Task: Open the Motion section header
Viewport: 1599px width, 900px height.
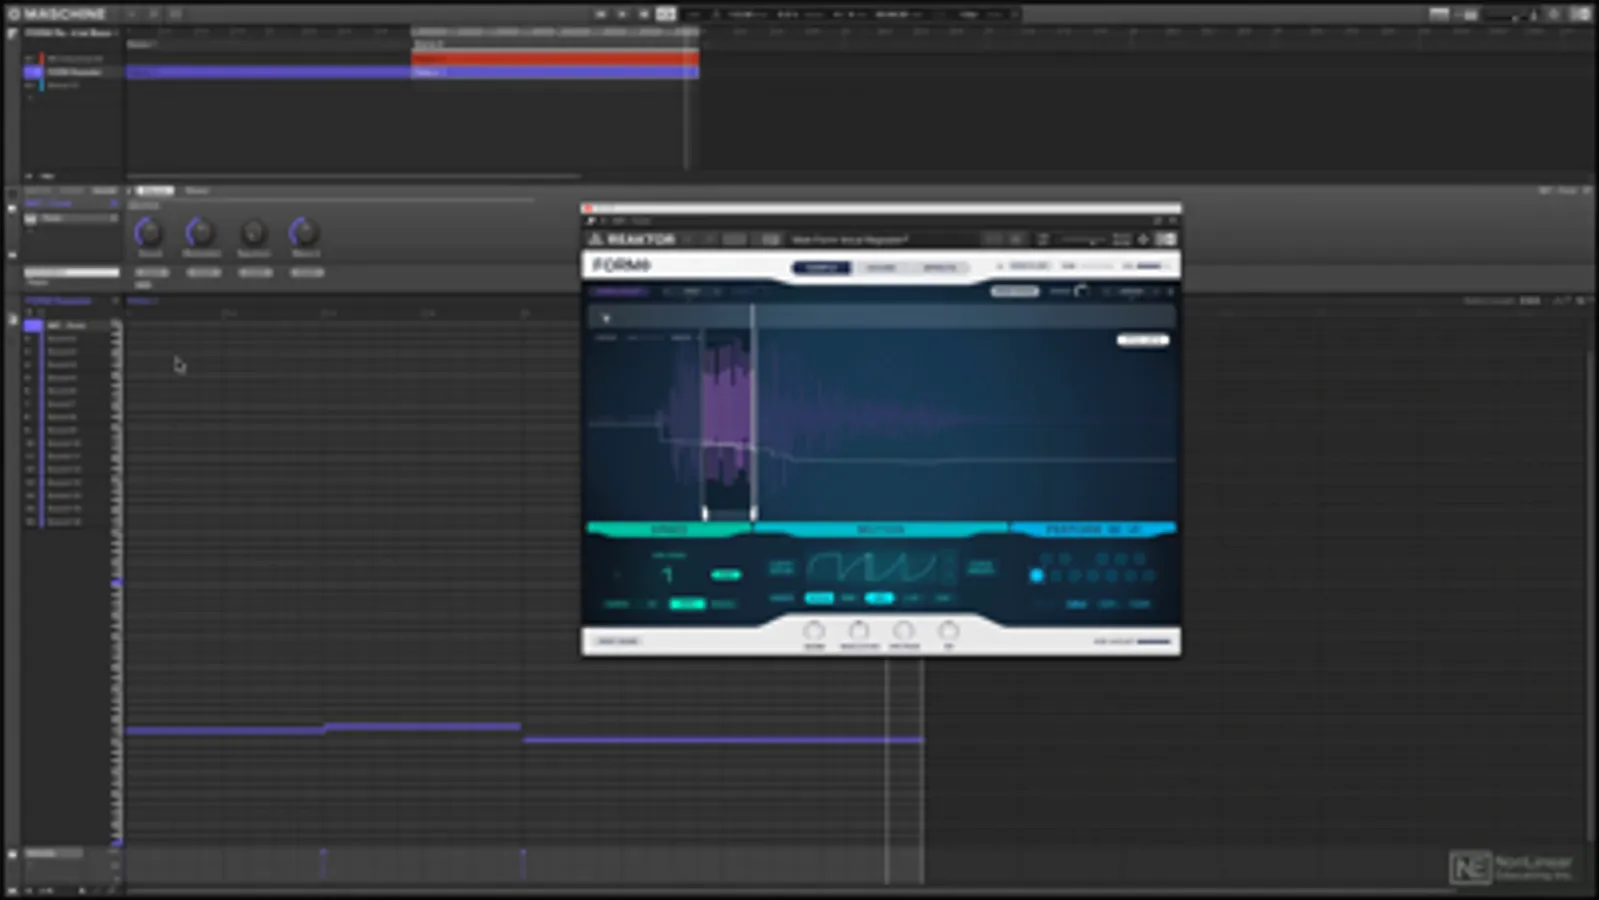Action: [x=880, y=529]
